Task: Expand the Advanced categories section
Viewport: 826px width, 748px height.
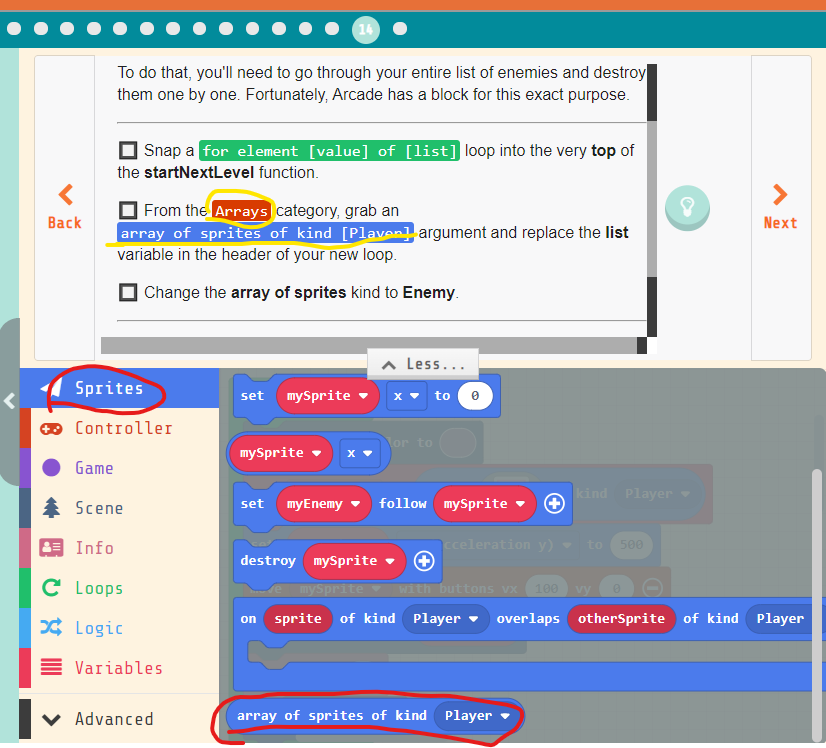Action: click(119, 719)
